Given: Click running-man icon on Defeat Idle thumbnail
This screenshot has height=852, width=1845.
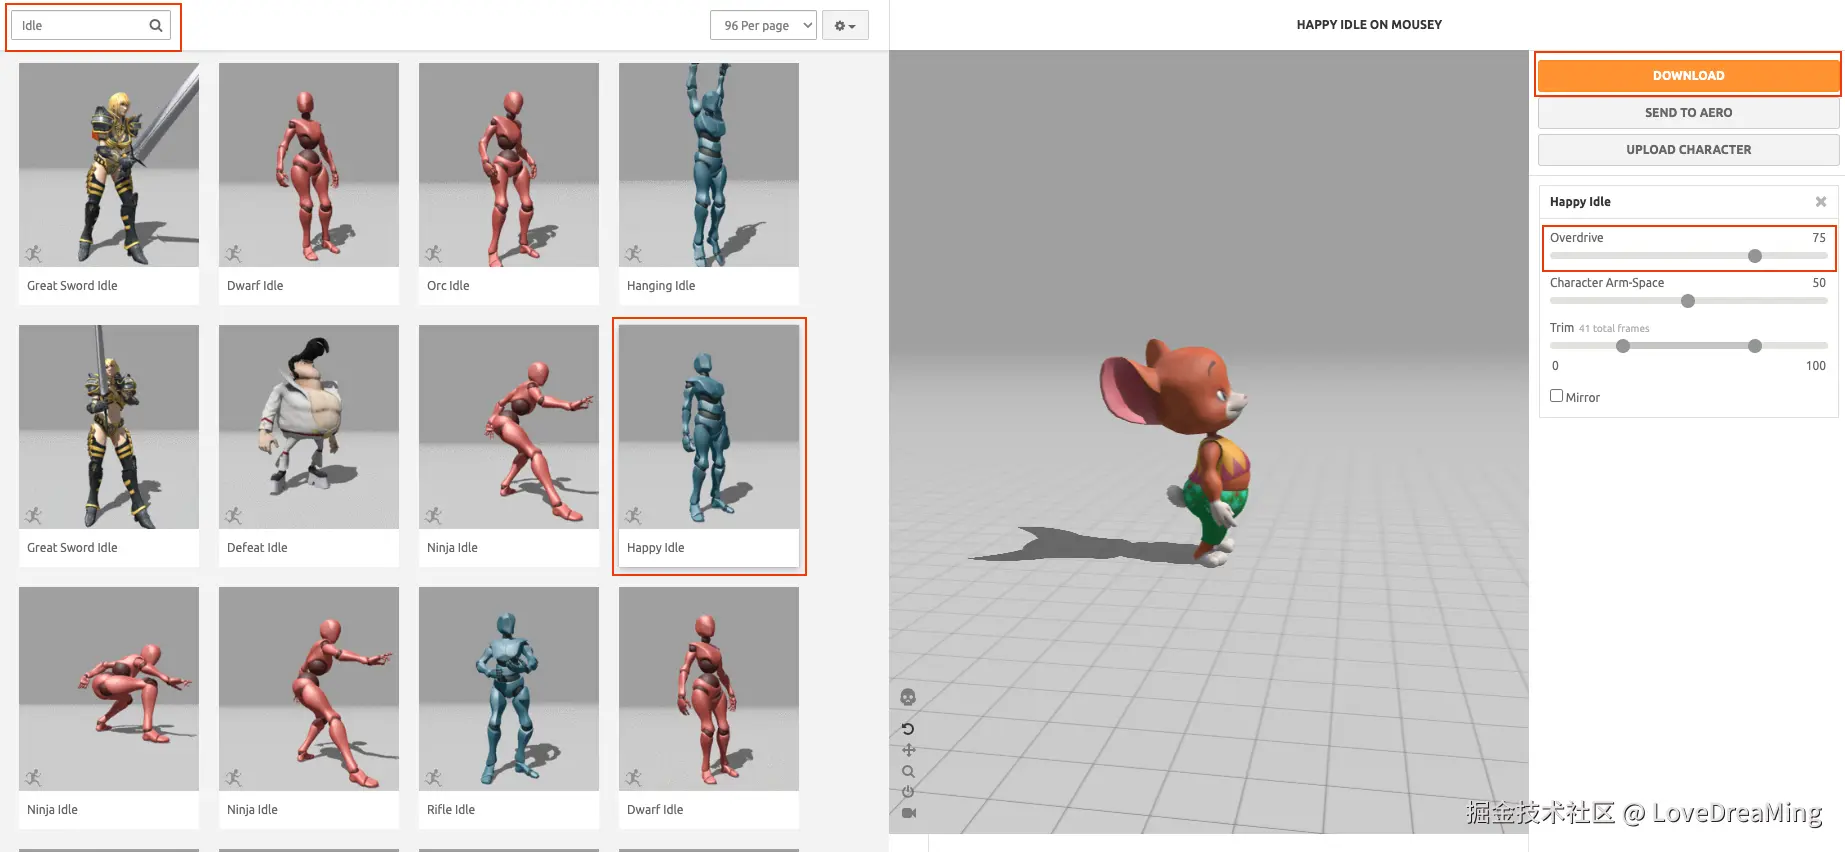Looking at the screenshot, I should point(233,516).
